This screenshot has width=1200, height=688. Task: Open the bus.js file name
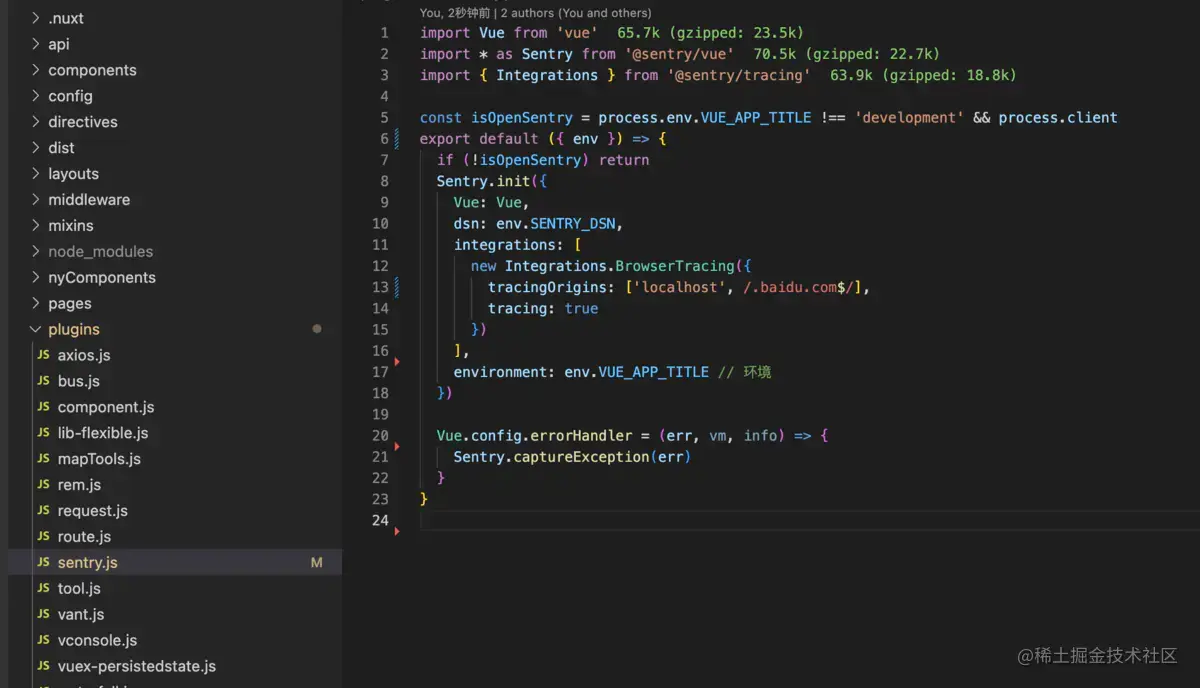[x=79, y=381]
